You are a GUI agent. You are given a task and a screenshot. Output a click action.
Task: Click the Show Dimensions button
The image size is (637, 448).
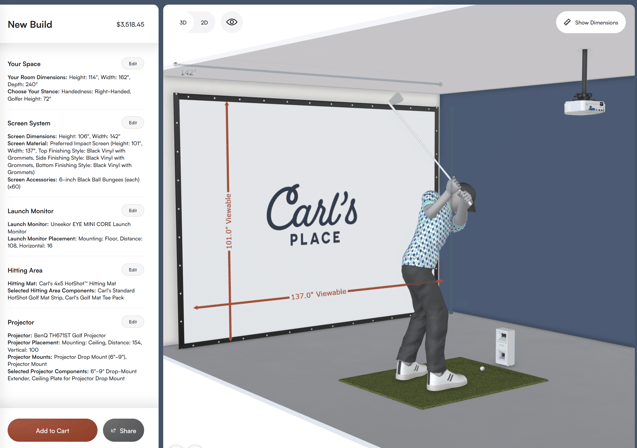(591, 22)
